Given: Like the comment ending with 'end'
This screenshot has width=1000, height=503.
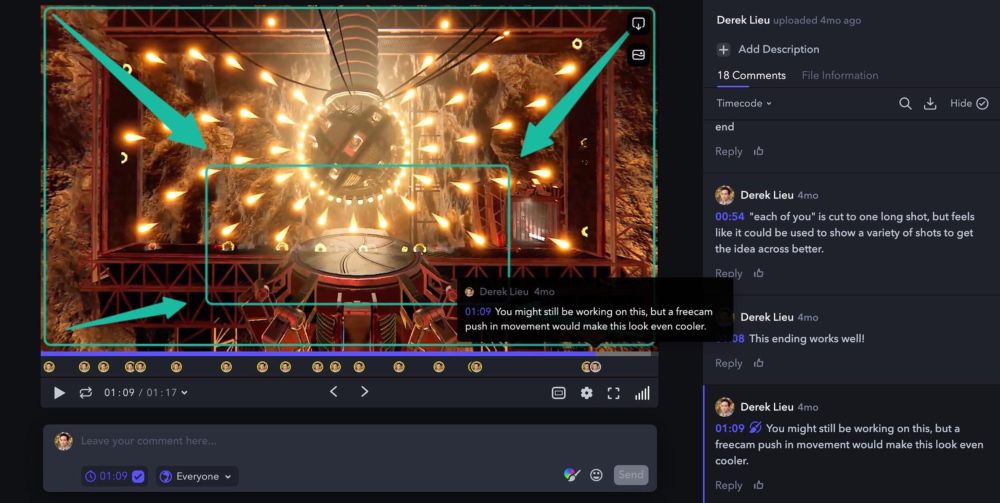Looking at the screenshot, I should tap(758, 151).
